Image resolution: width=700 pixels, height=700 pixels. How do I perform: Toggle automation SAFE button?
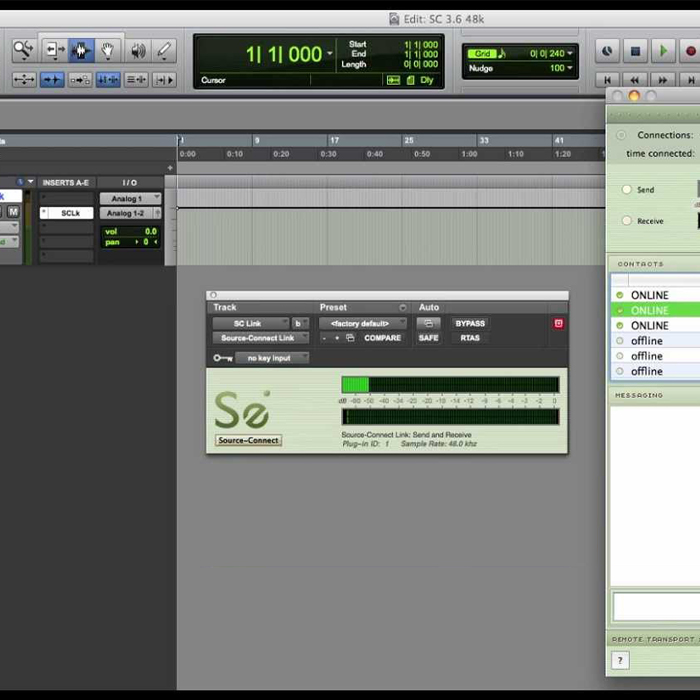[x=429, y=338]
